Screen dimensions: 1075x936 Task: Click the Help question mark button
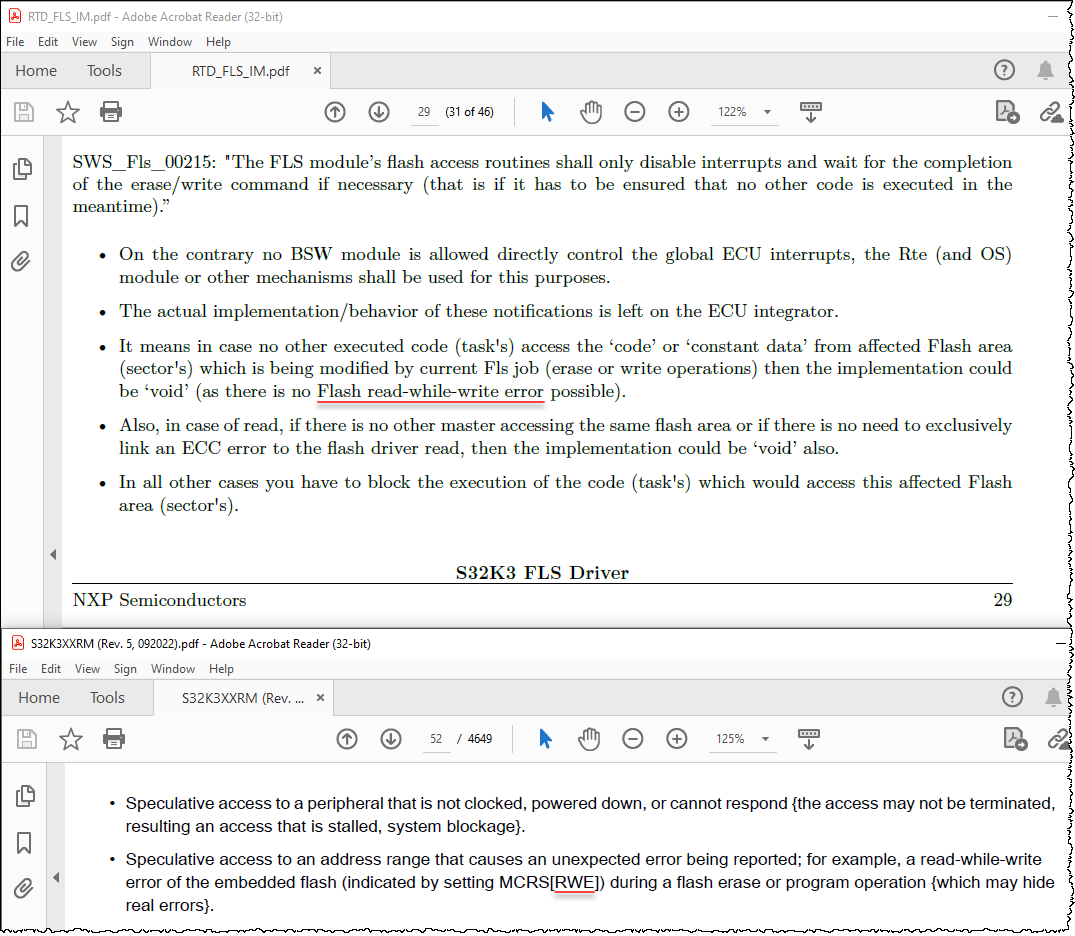1004,70
